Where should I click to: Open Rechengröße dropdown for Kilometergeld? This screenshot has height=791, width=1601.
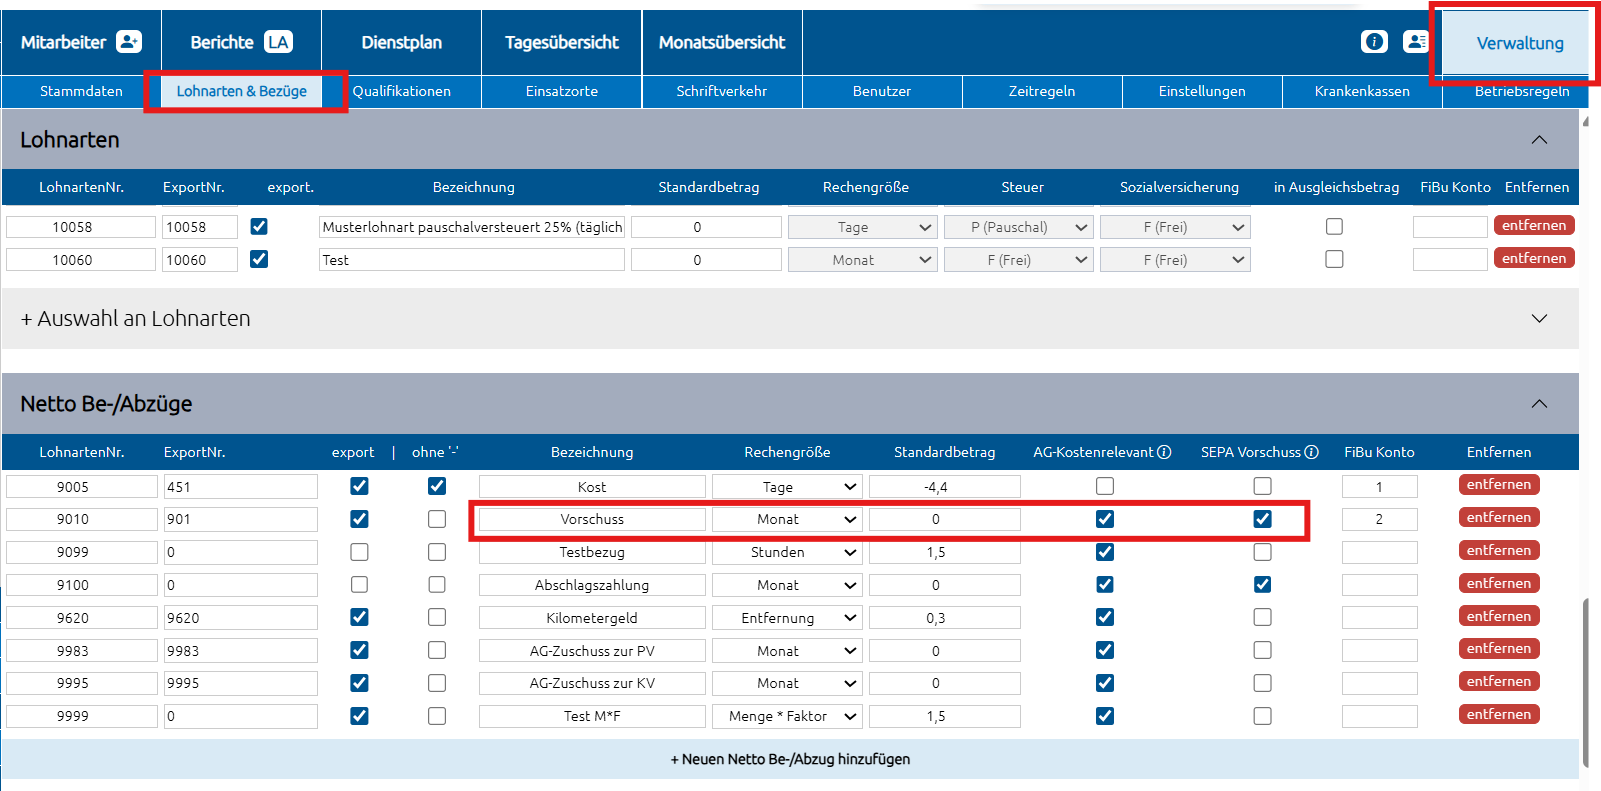pos(786,618)
